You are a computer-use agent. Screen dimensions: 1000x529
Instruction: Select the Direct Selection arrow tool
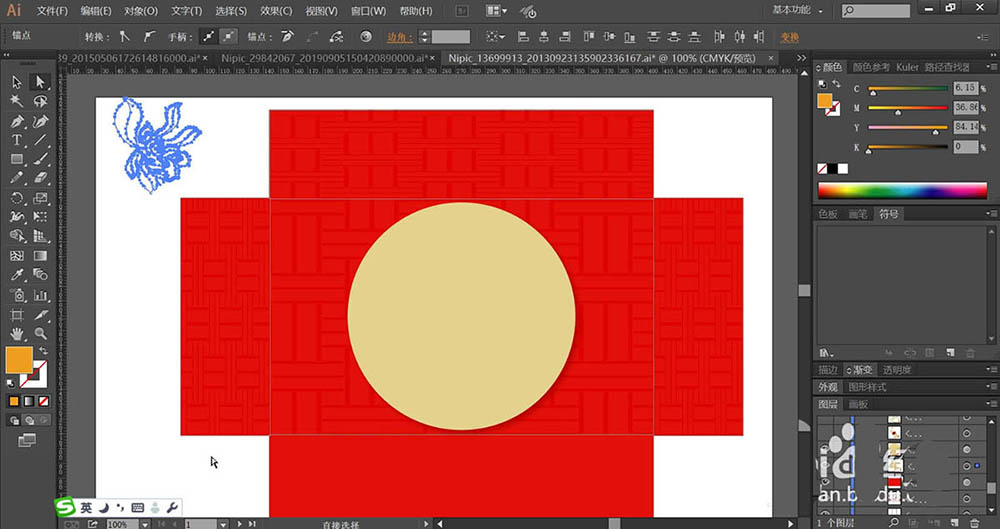pyautogui.click(x=40, y=82)
